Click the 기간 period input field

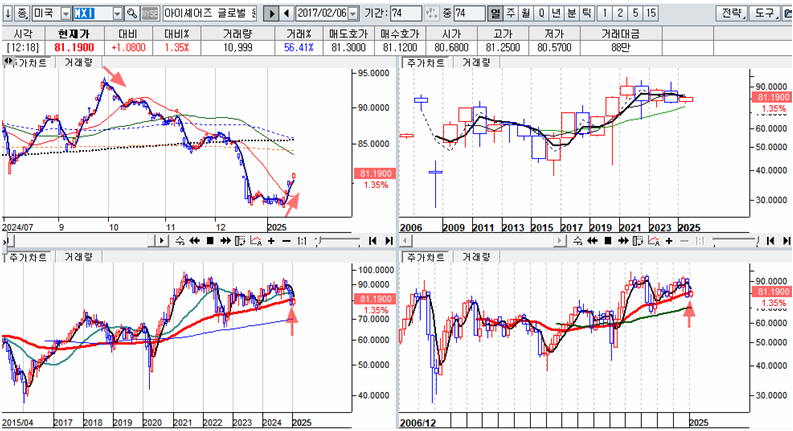[x=406, y=13]
